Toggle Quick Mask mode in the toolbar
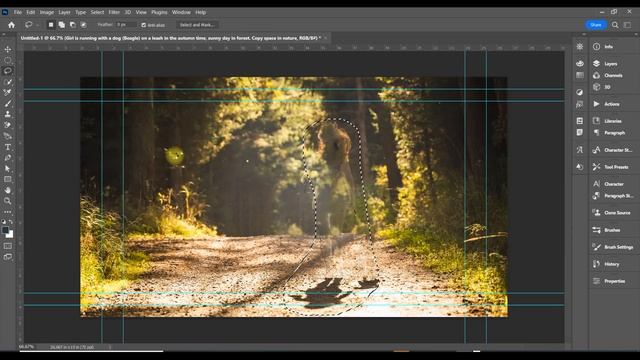The width and height of the screenshot is (640, 360). (8, 246)
